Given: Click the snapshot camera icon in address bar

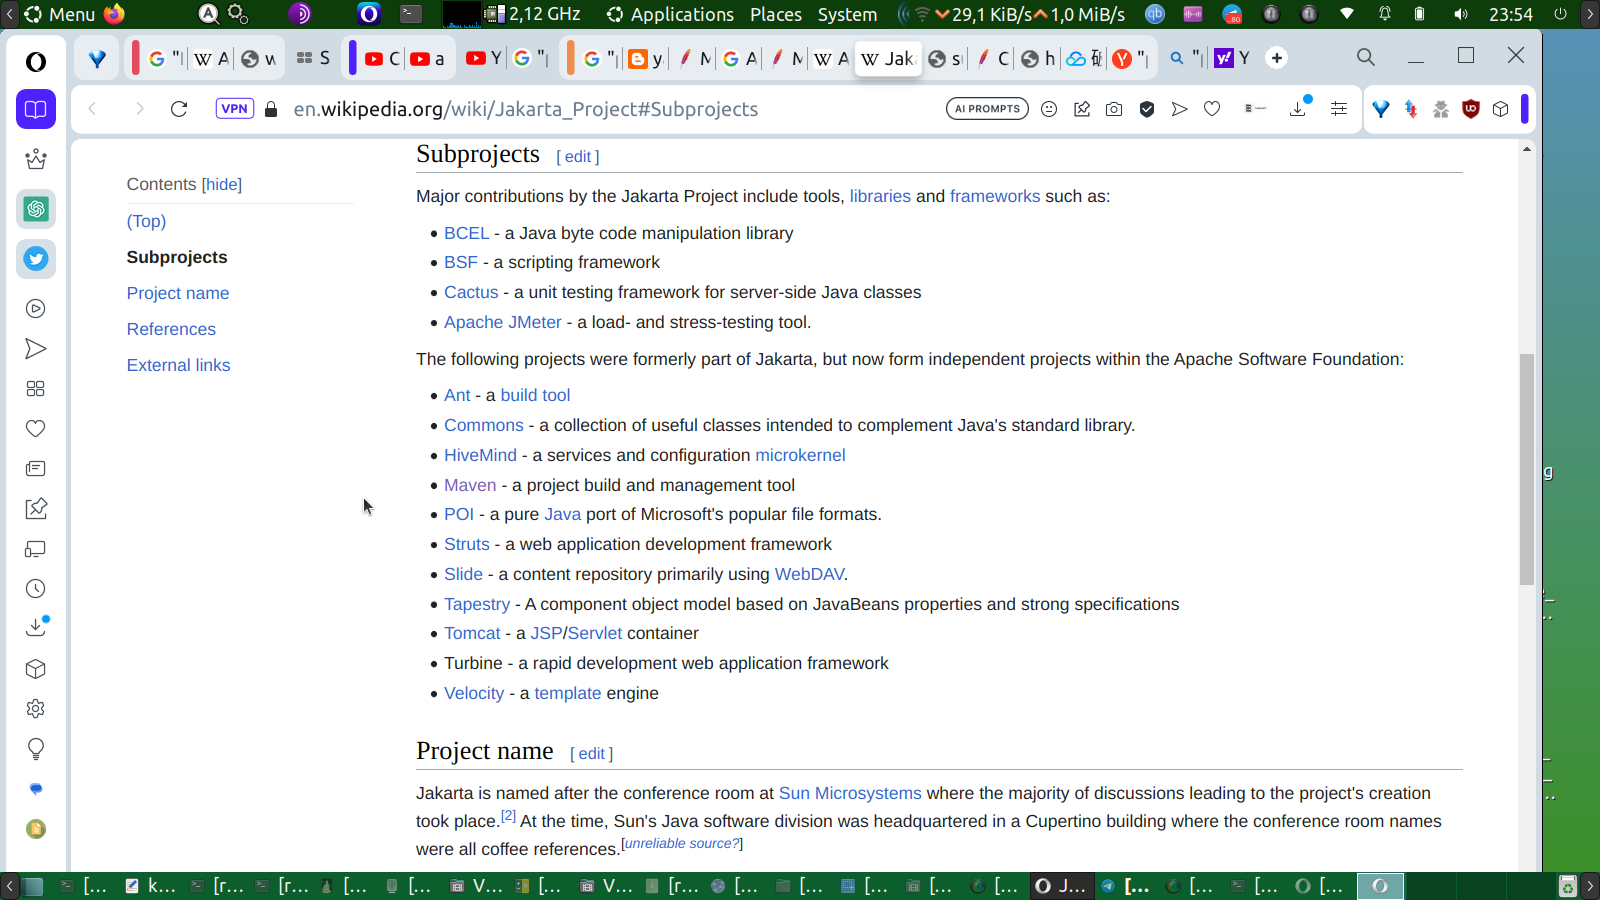Looking at the screenshot, I should (1114, 109).
